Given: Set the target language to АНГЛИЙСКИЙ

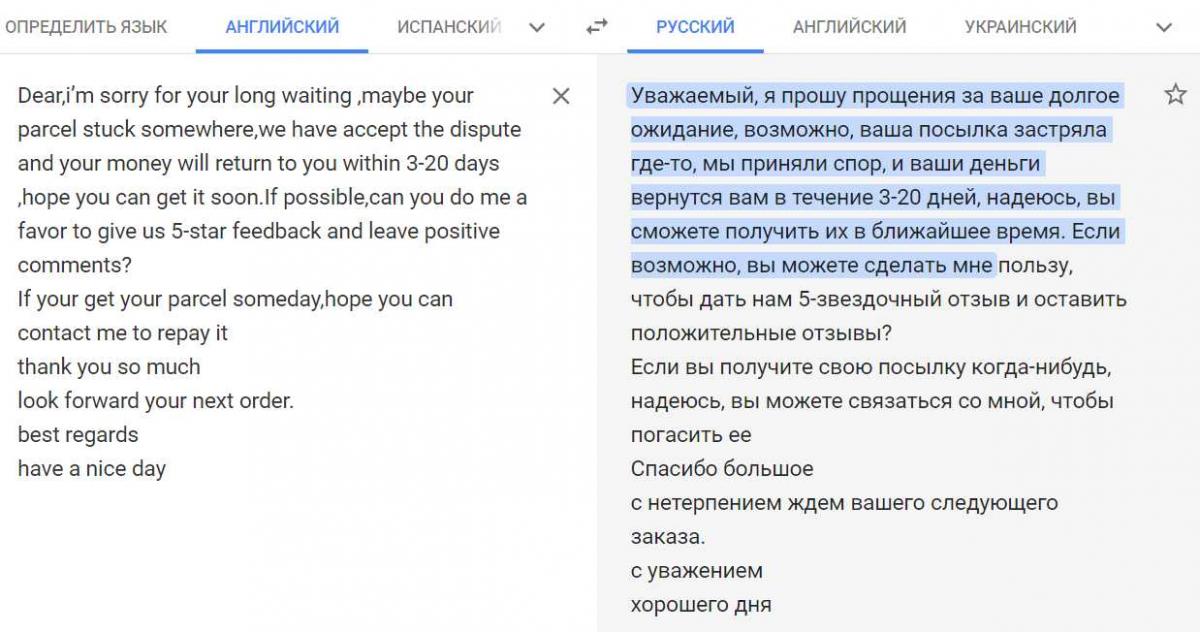Looking at the screenshot, I should (x=849, y=27).
